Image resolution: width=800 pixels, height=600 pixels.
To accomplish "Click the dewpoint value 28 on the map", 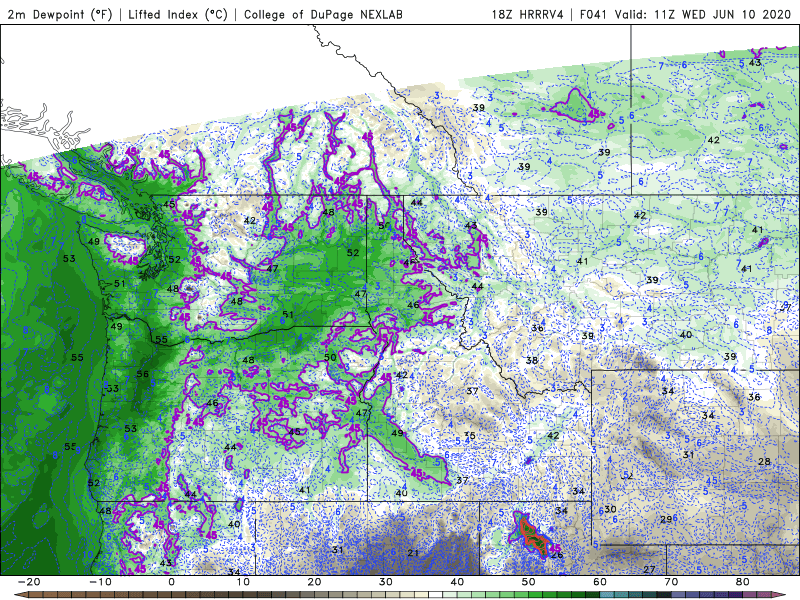I will pyautogui.click(x=764, y=461).
